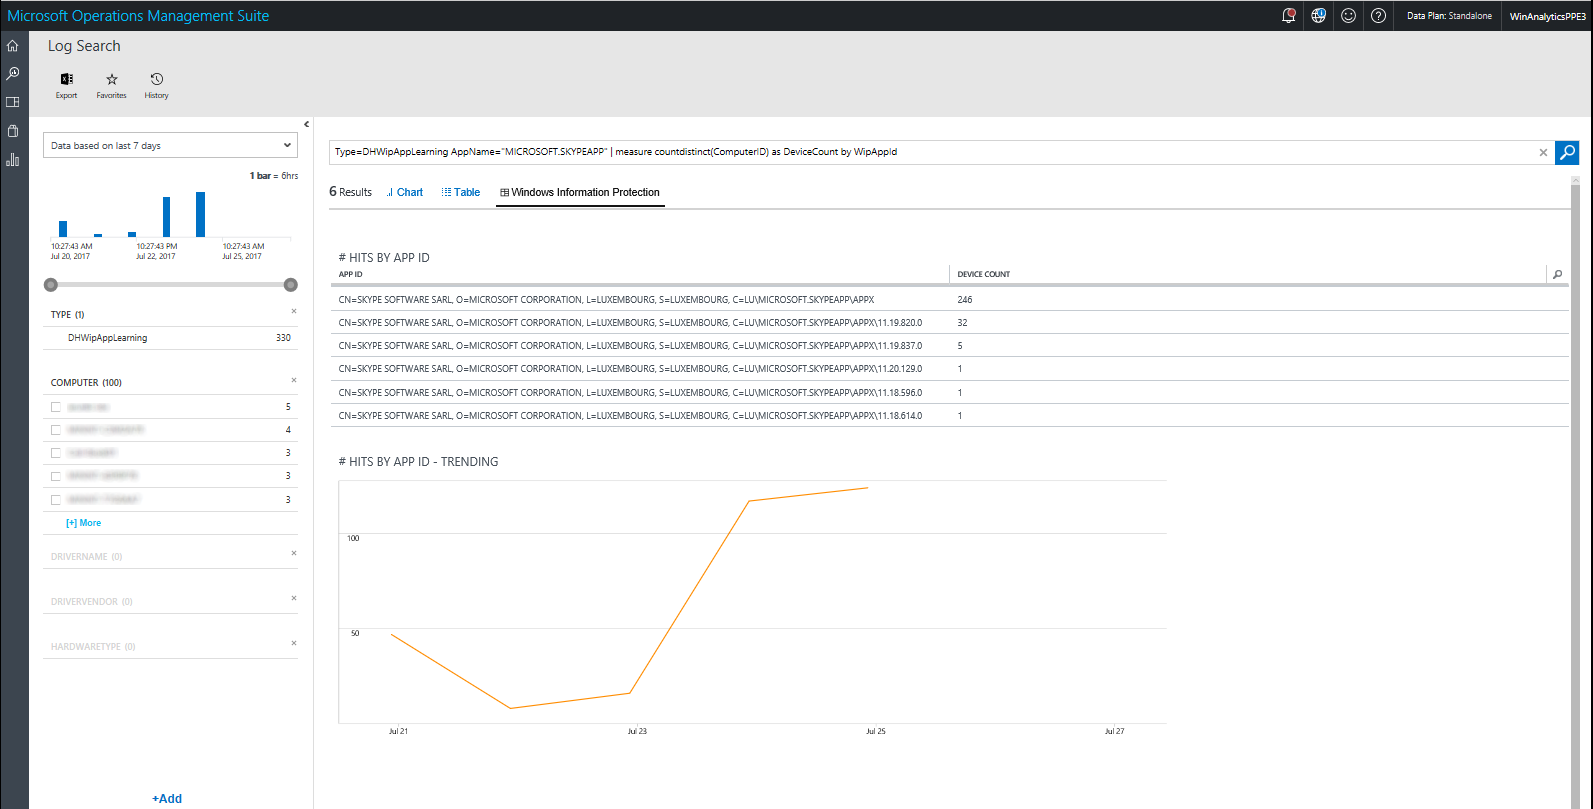Tick the second computer checkbox

coord(56,430)
